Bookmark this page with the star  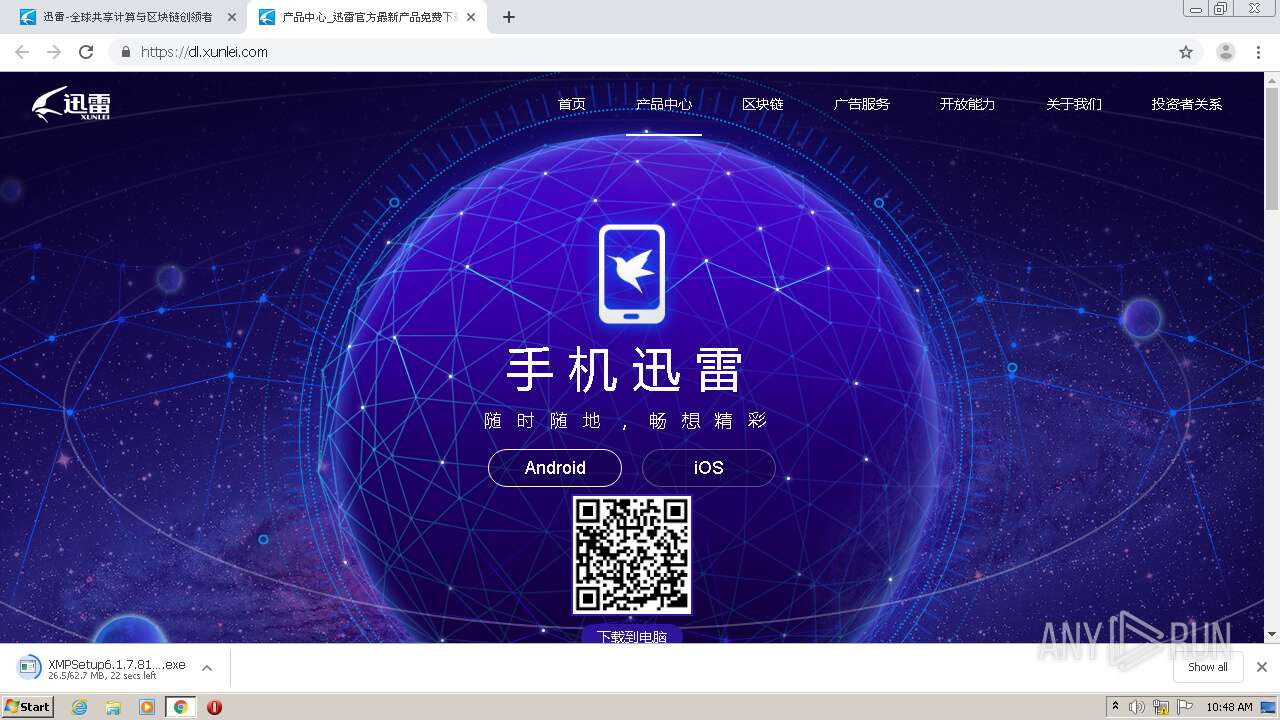tap(1186, 52)
